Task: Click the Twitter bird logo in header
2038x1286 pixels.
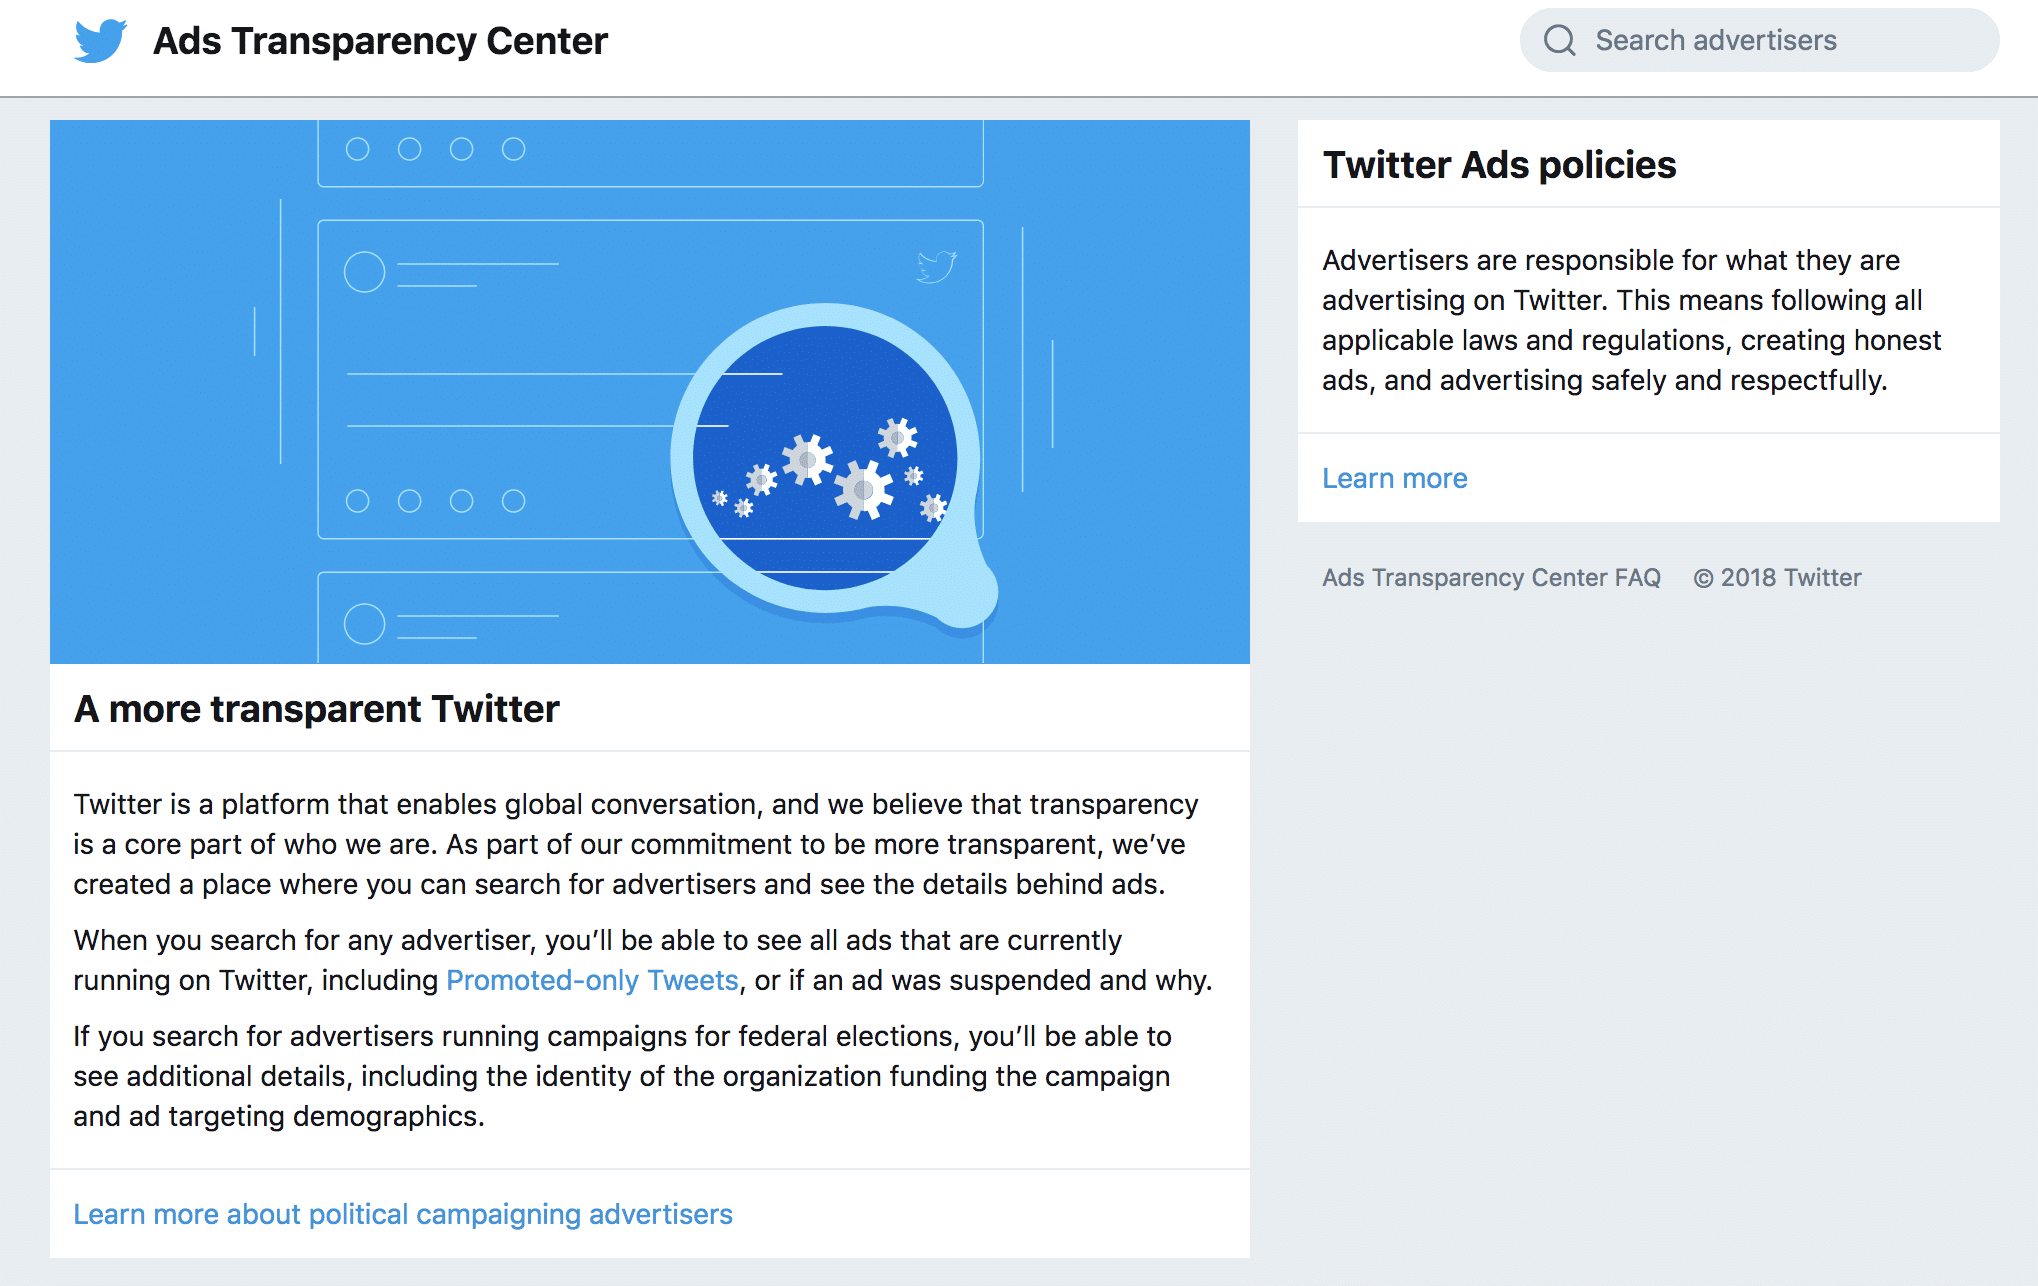Action: (x=100, y=41)
